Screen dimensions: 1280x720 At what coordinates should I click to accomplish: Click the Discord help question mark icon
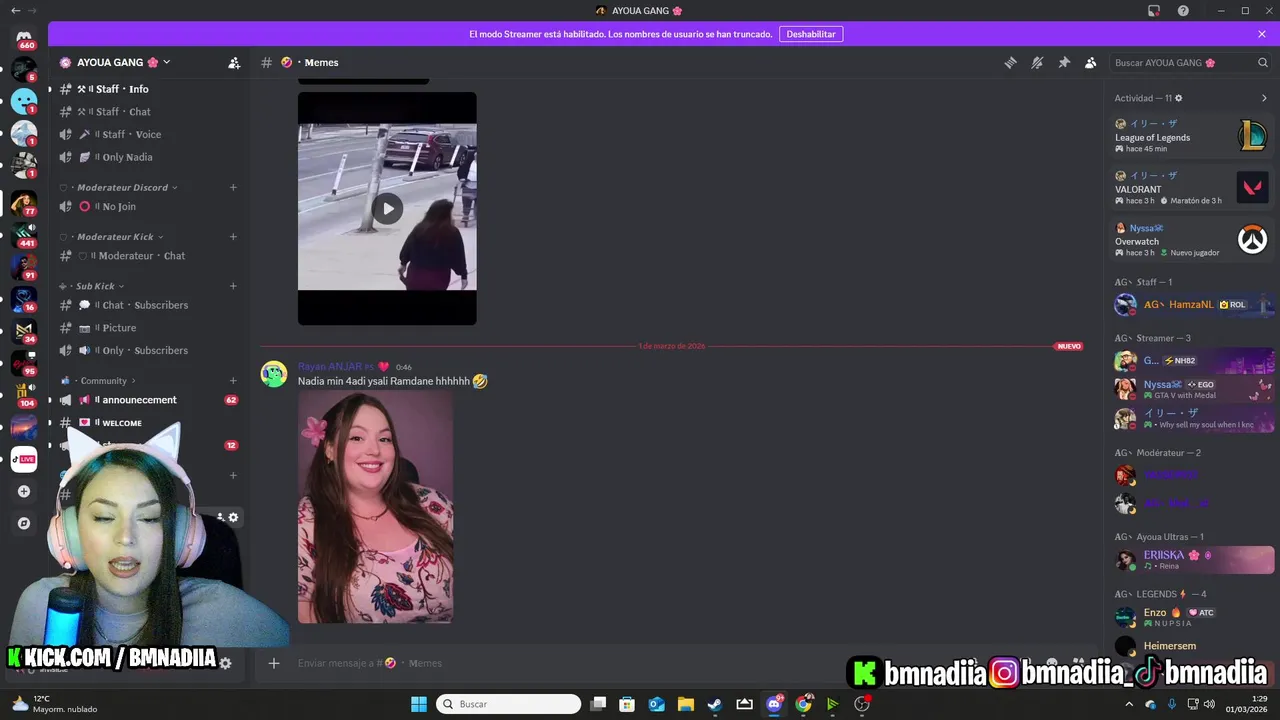point(1183,11)
